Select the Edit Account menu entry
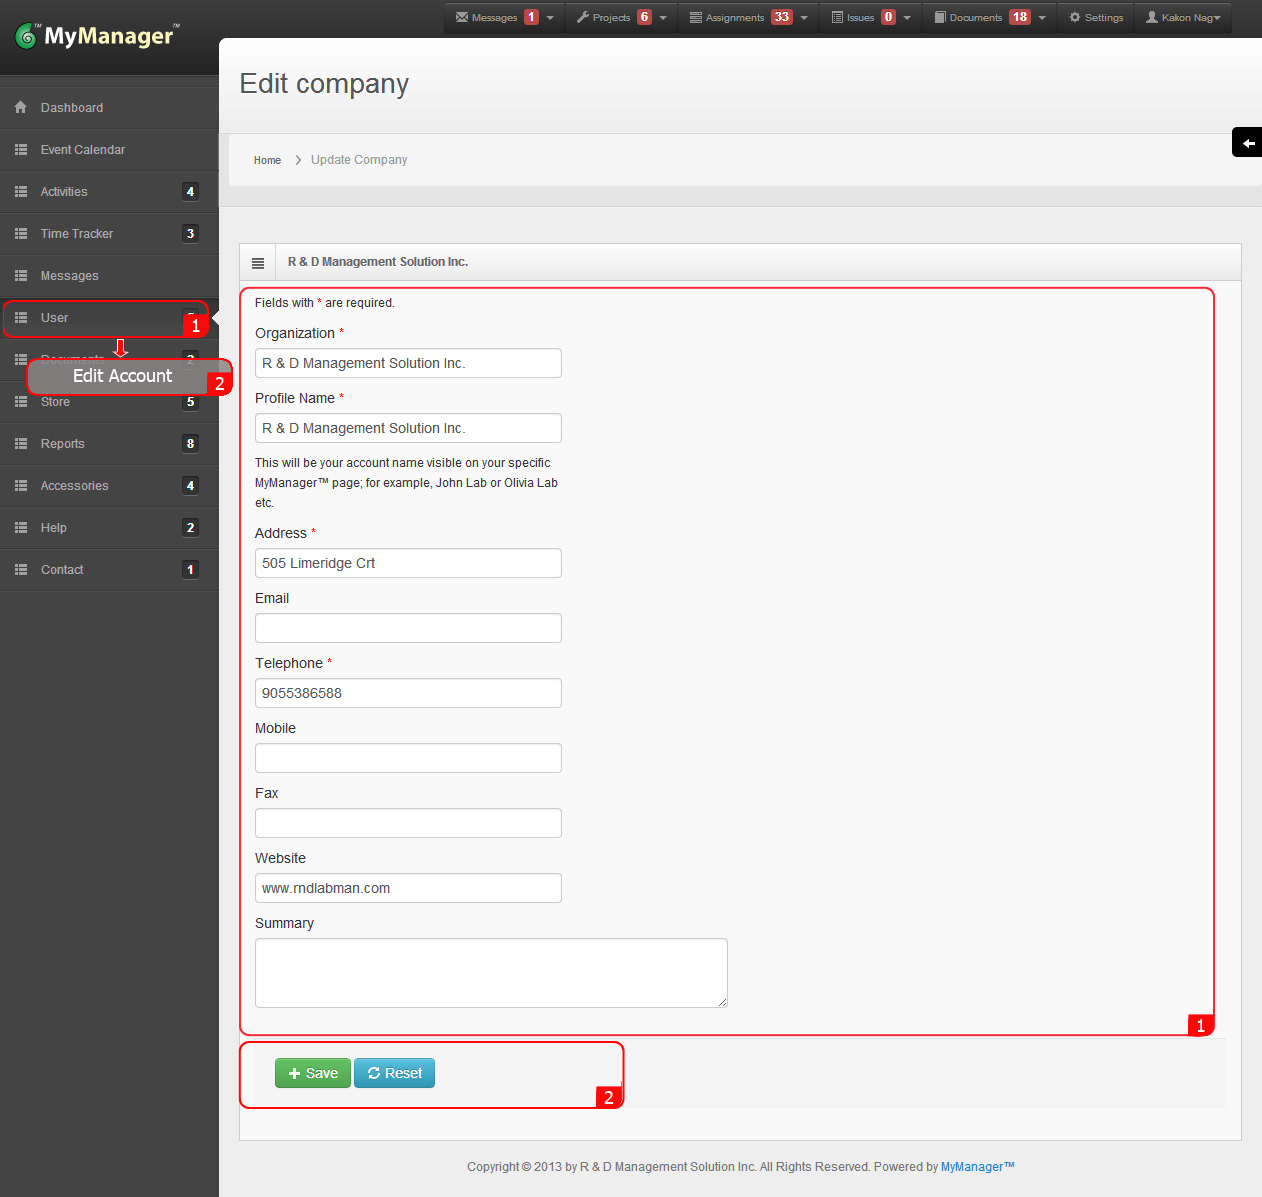Image resolution: width=1262 pixels, height=1197 pixels. coord(121,376)
